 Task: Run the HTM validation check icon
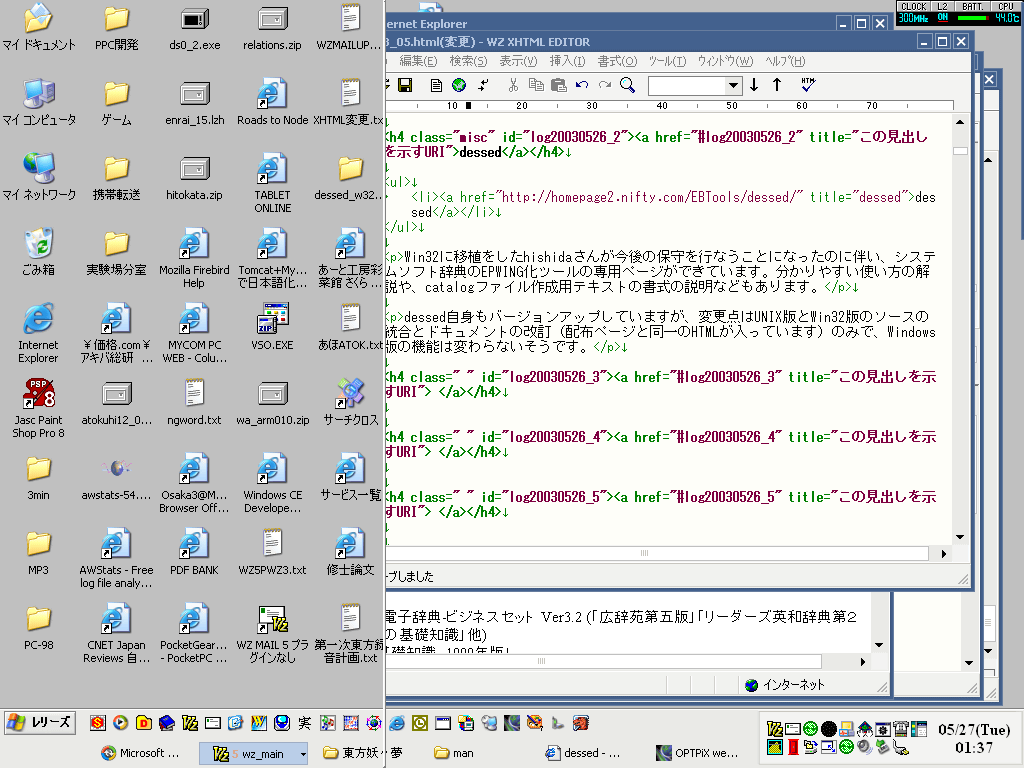tap(808, 85)
